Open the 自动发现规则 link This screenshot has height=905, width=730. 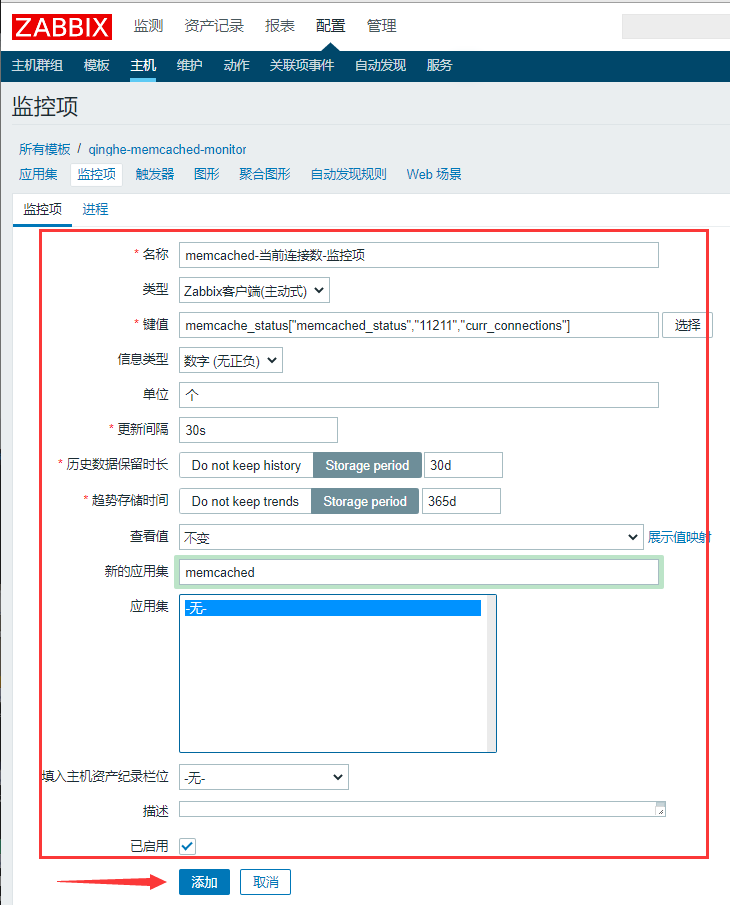pos(349,174)
